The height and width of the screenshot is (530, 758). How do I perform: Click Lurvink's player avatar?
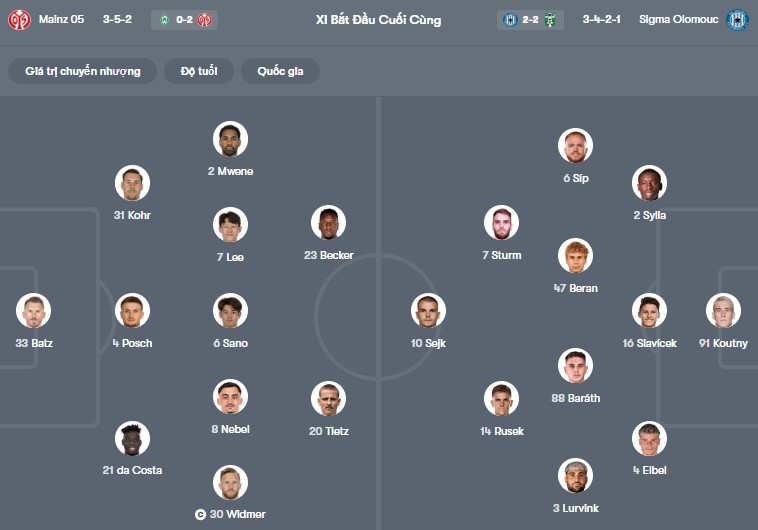tap(575, 476)
